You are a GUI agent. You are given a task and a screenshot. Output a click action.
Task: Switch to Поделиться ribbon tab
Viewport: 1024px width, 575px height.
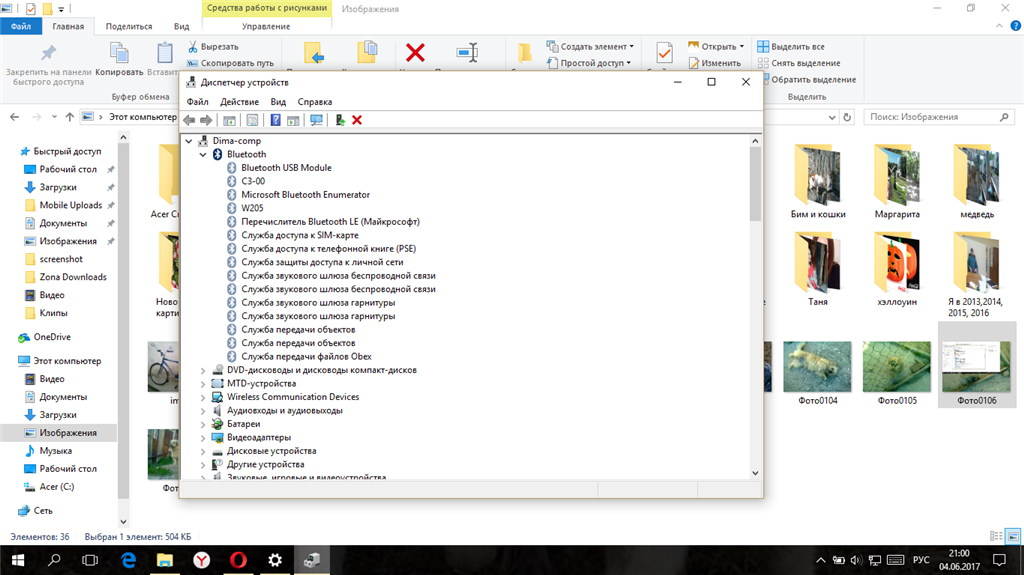pyautogui.click(x=129, y=26)
